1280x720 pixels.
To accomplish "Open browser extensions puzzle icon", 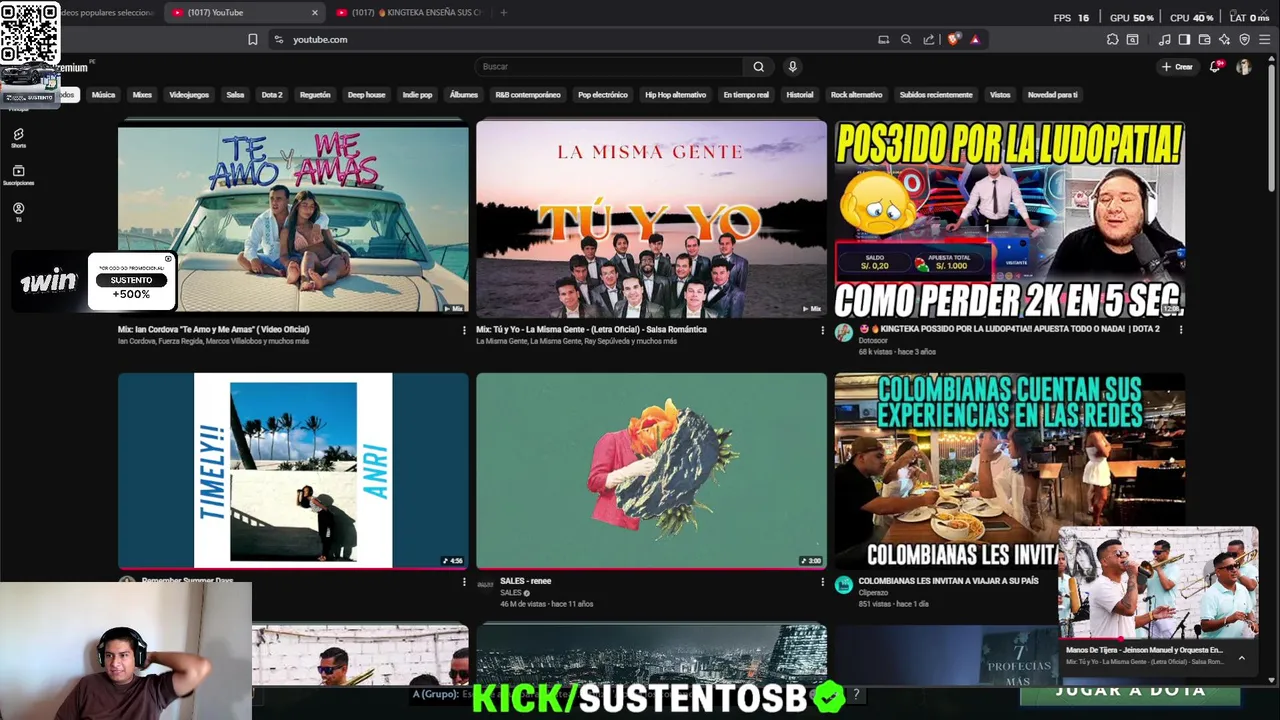I will (1112, 39).
